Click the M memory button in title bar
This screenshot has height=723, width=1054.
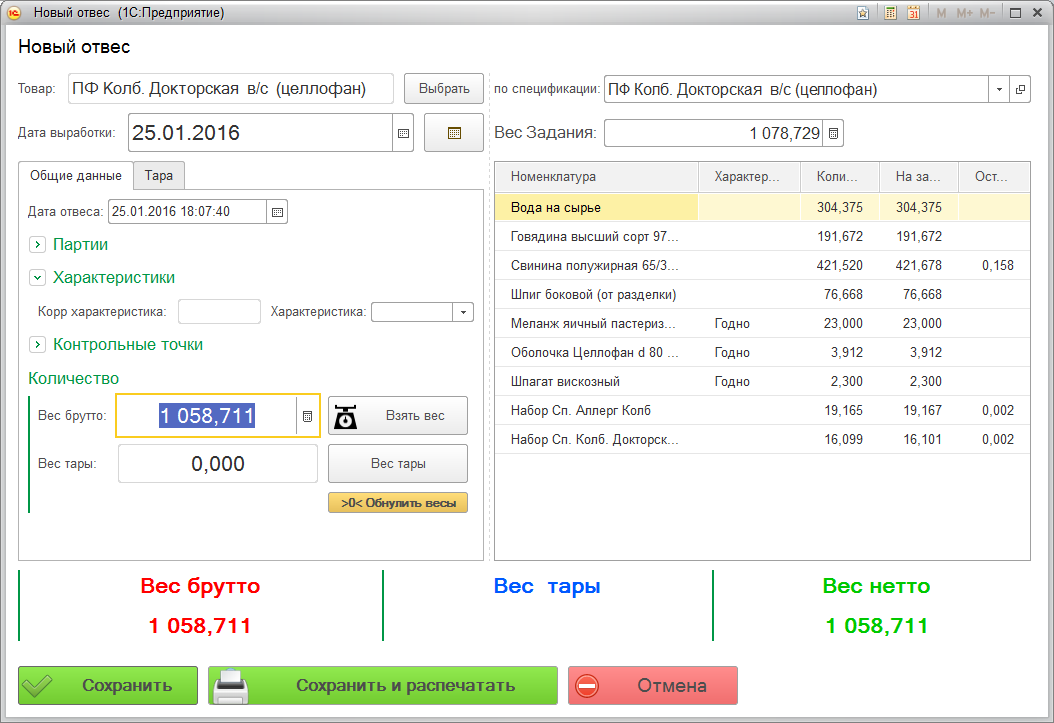click(x=941, y=13)
